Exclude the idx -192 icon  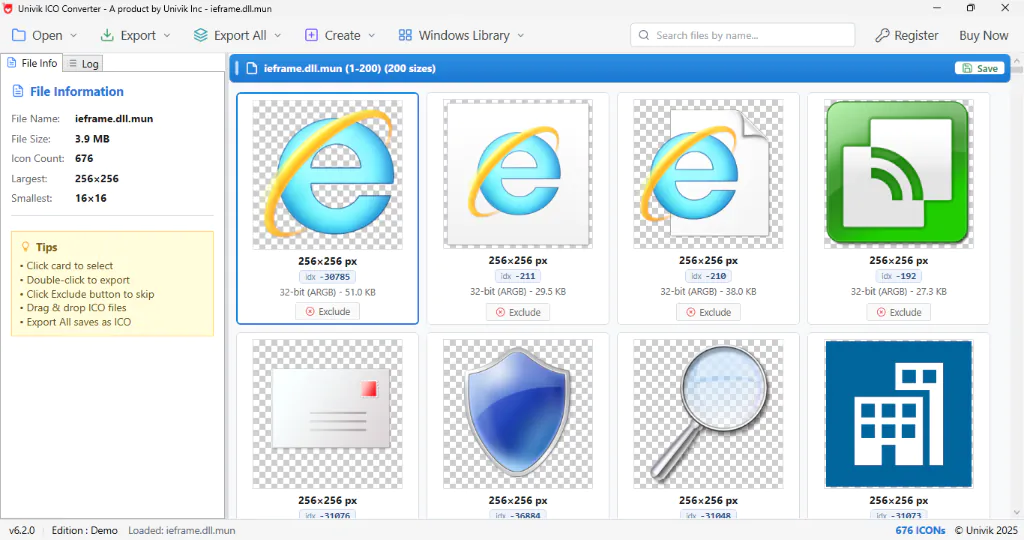pyautogui.click(x=899, y=312)
